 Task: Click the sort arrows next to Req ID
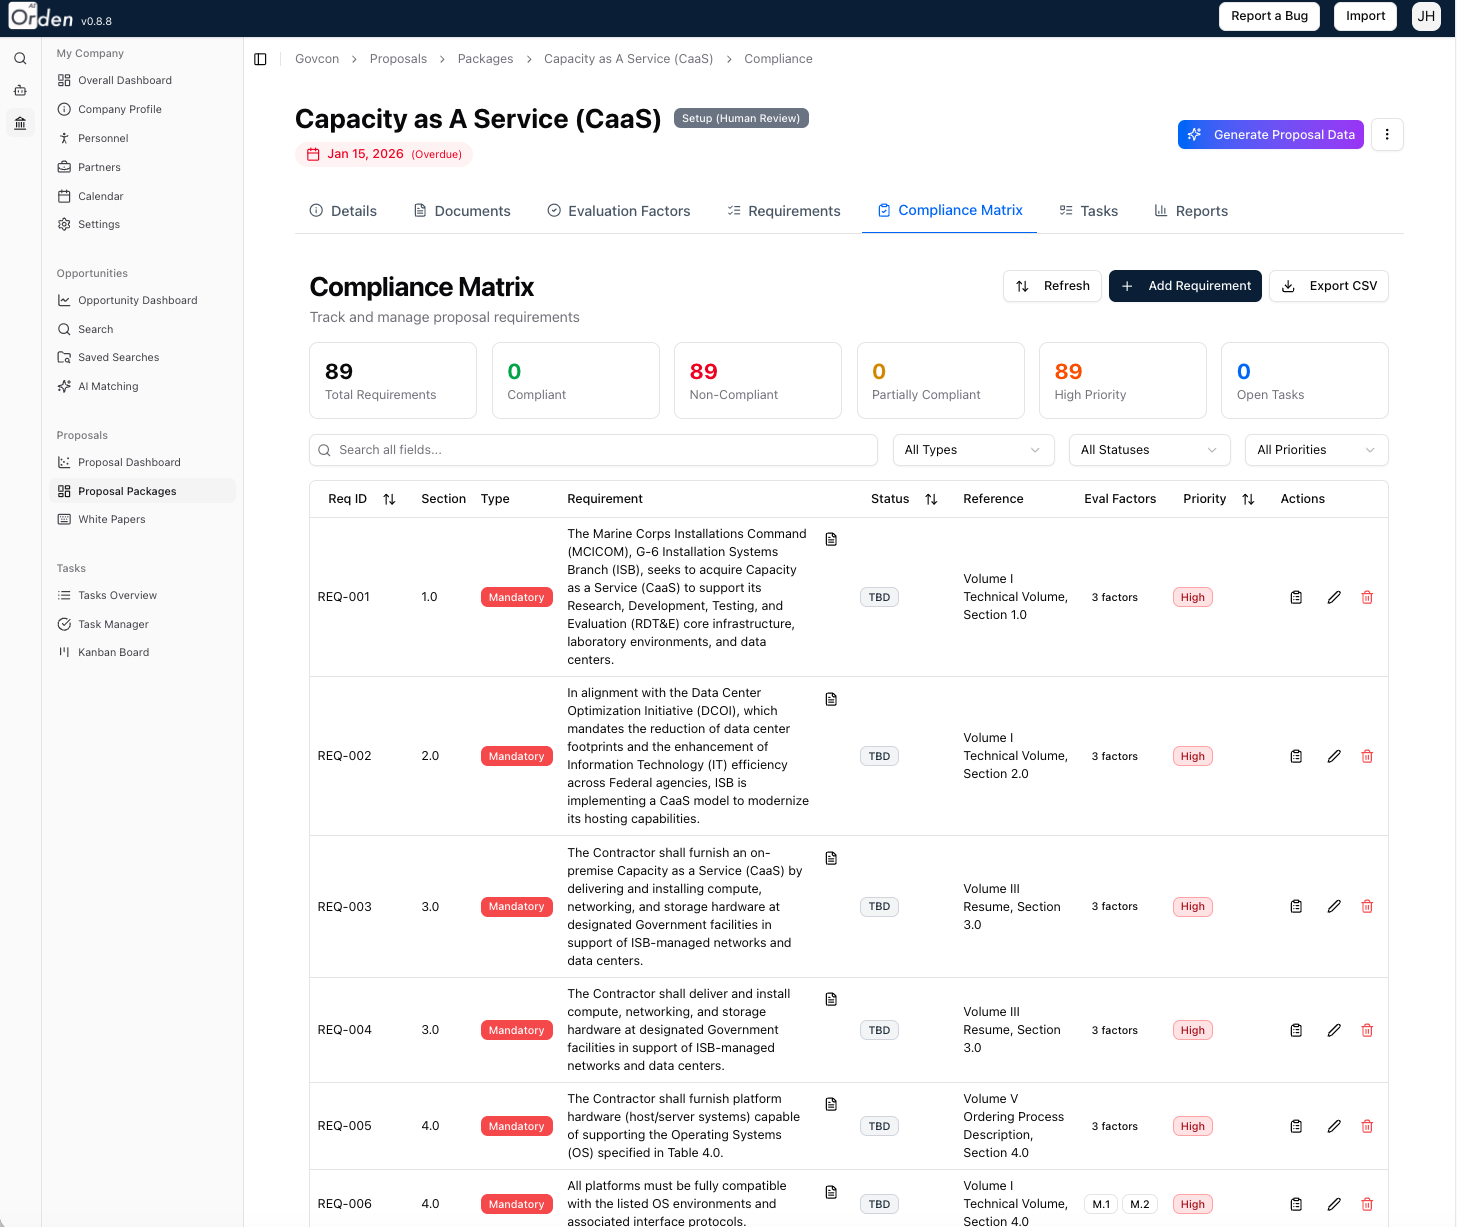click(389, 498)
